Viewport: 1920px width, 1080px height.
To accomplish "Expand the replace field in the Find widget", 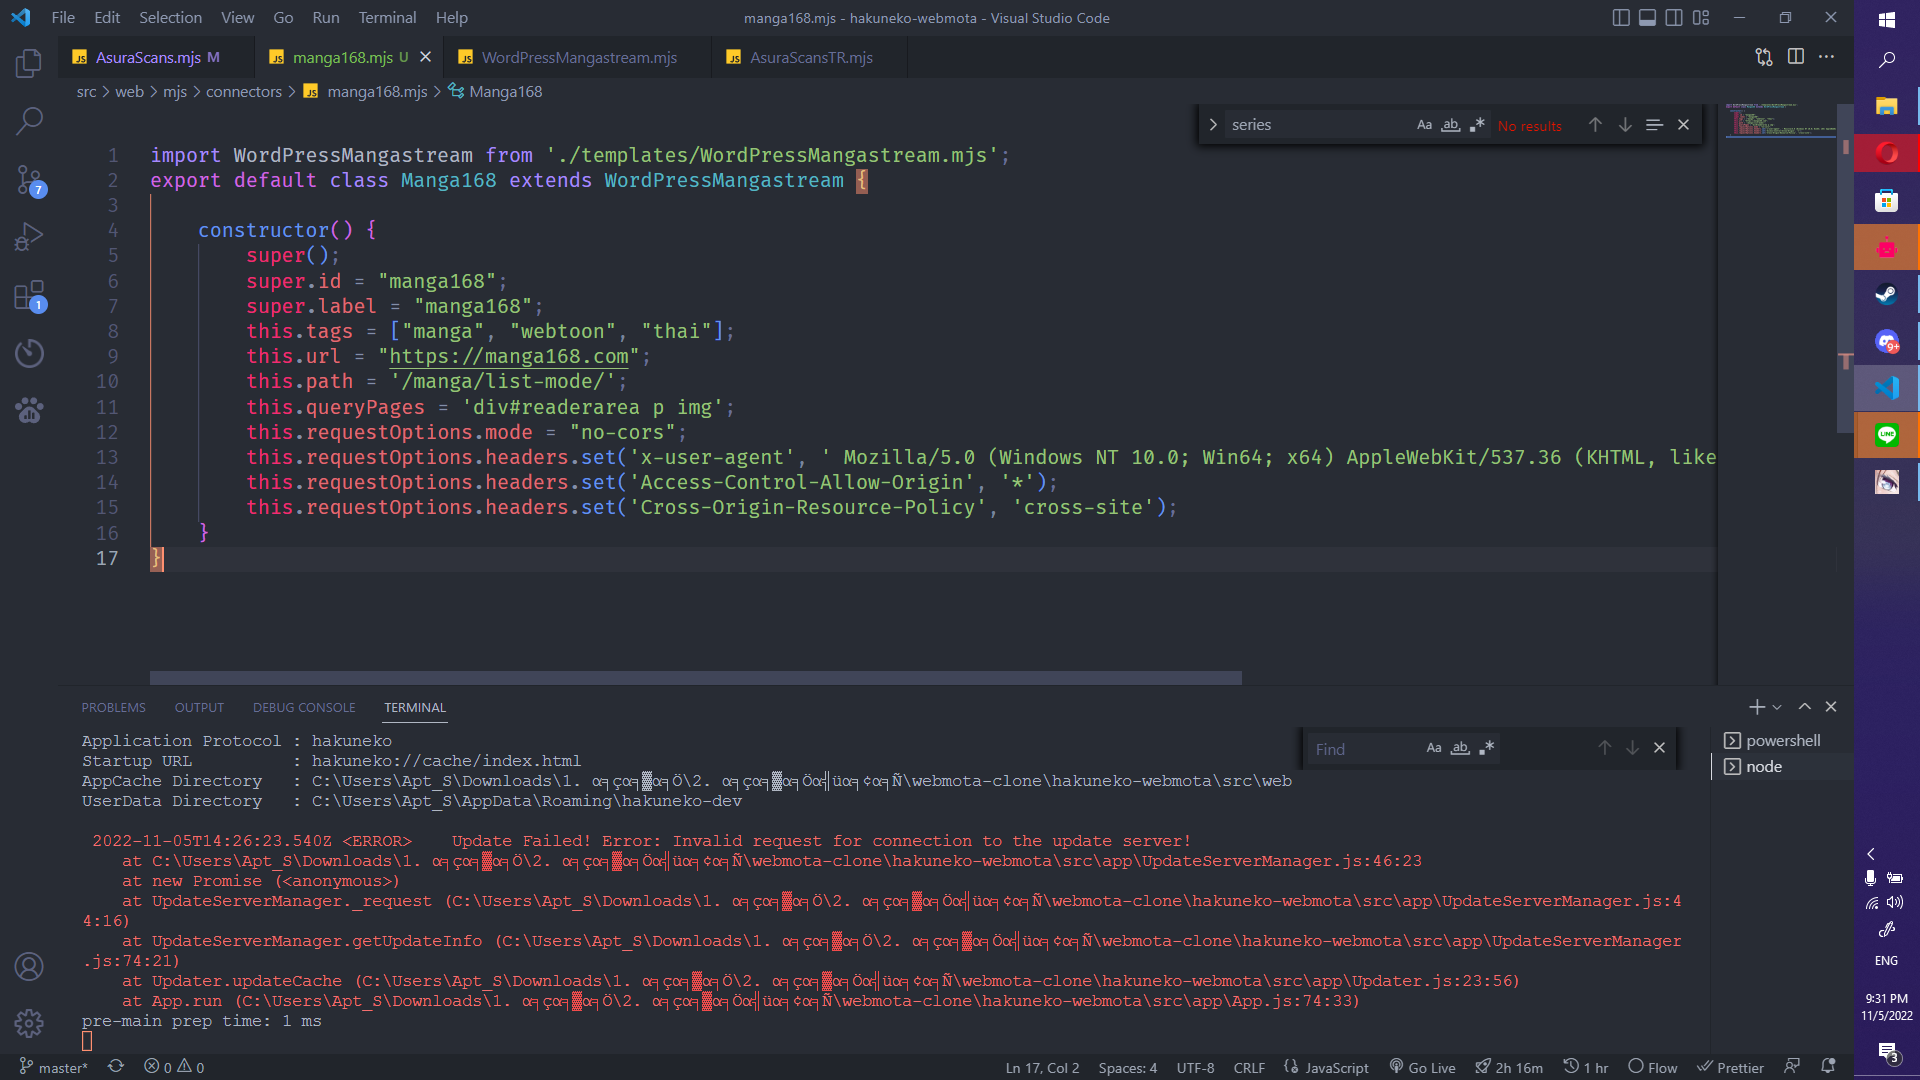I will (x=1212, y=124).
